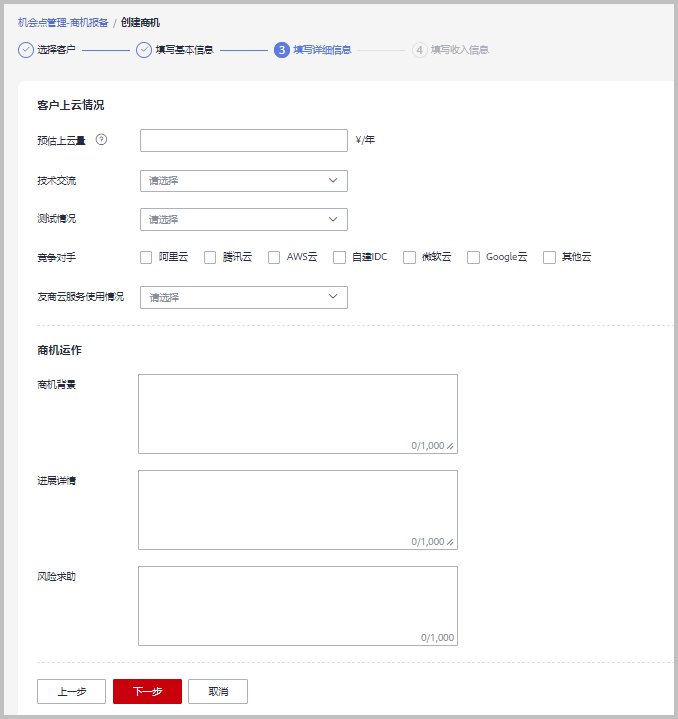Click the 创建商机 breadcrumb text
This screenshot has height=719, width=678.
click(140, 22)
